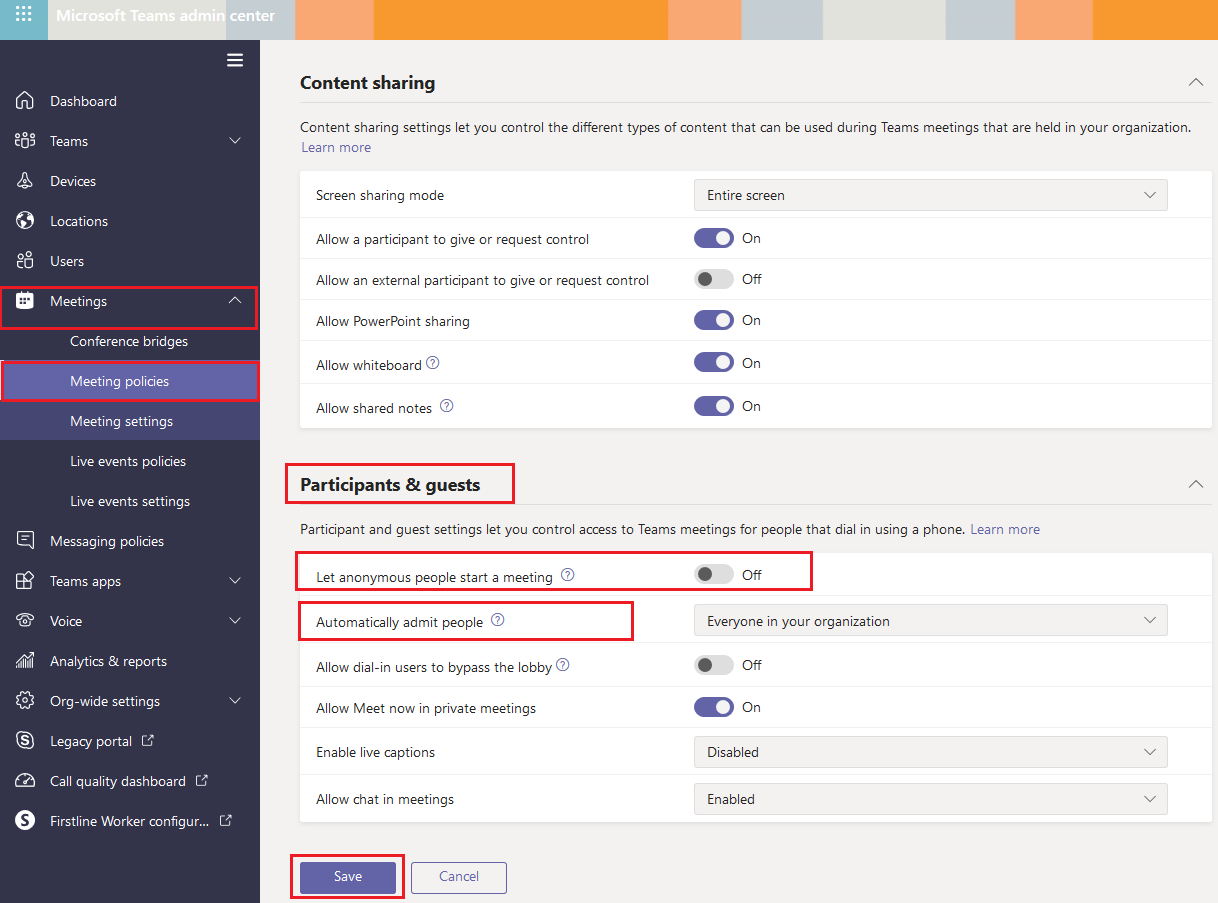Viewport: 1218px width, 903px height.
Task: Click the Allow shared notes help icon
Action: coord(447,406)
